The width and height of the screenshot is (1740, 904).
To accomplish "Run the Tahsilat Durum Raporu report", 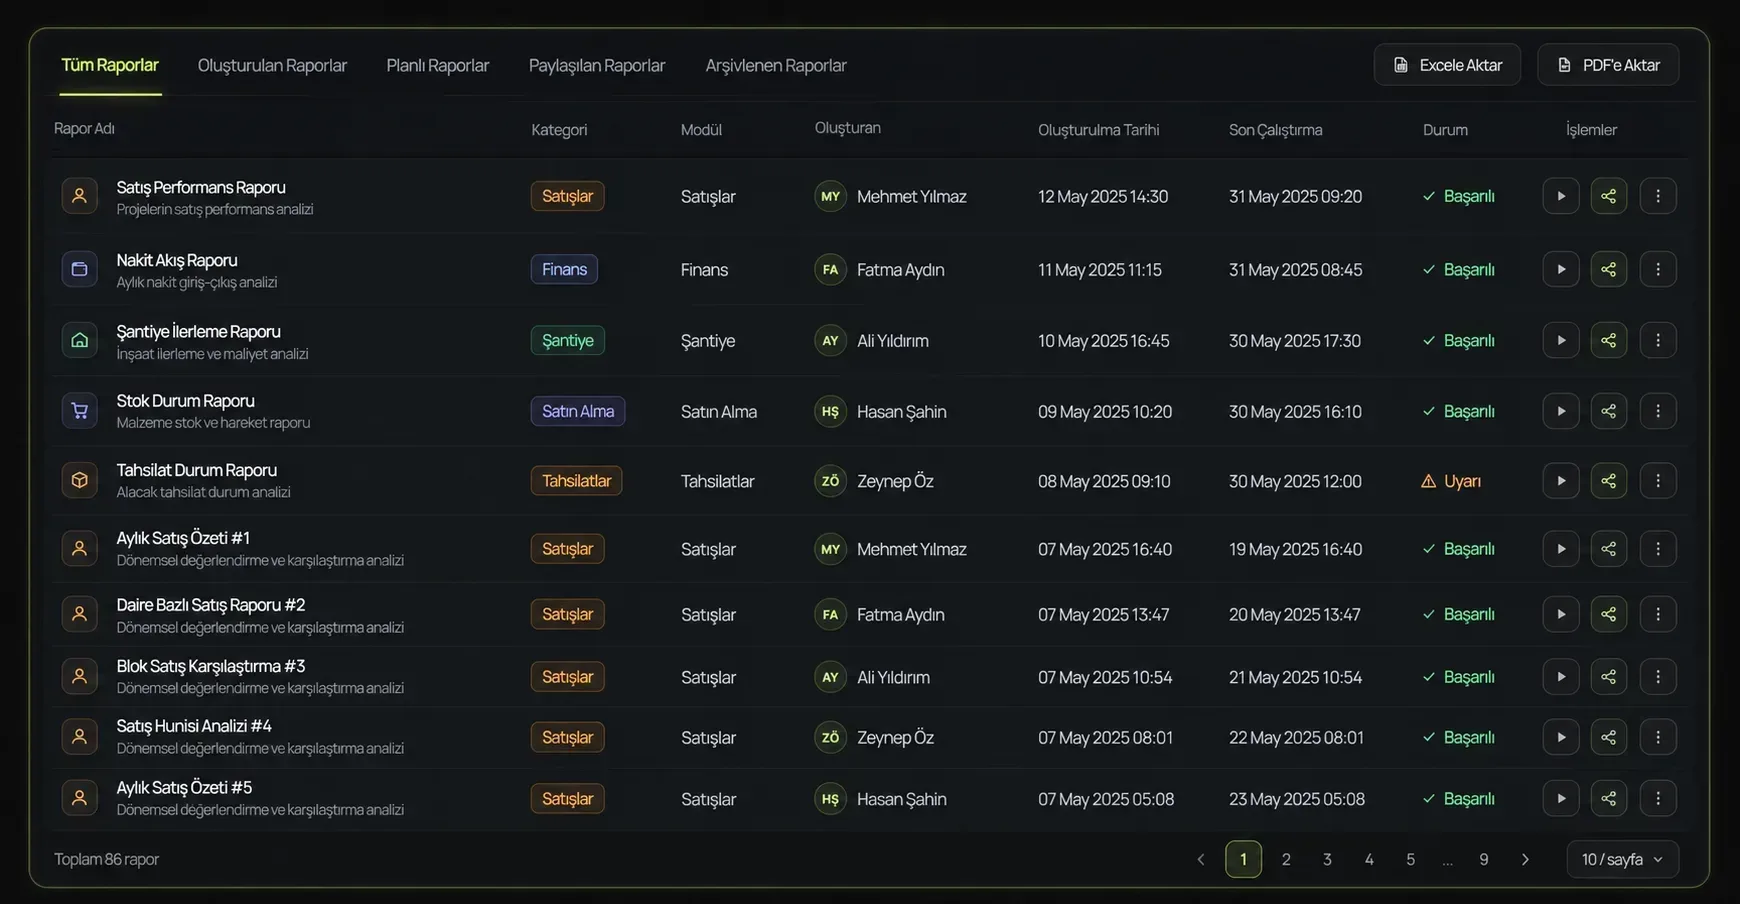I will (x=1560, y=481).
